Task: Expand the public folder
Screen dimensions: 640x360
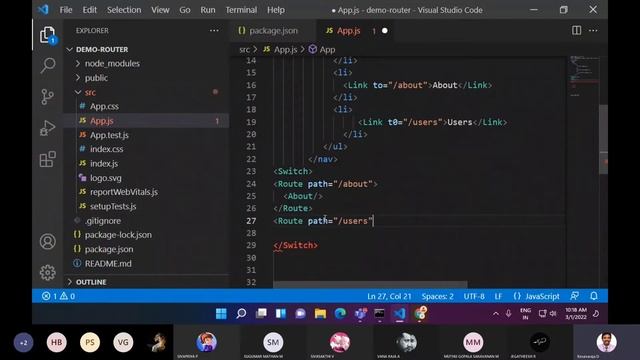Action: 96,78
